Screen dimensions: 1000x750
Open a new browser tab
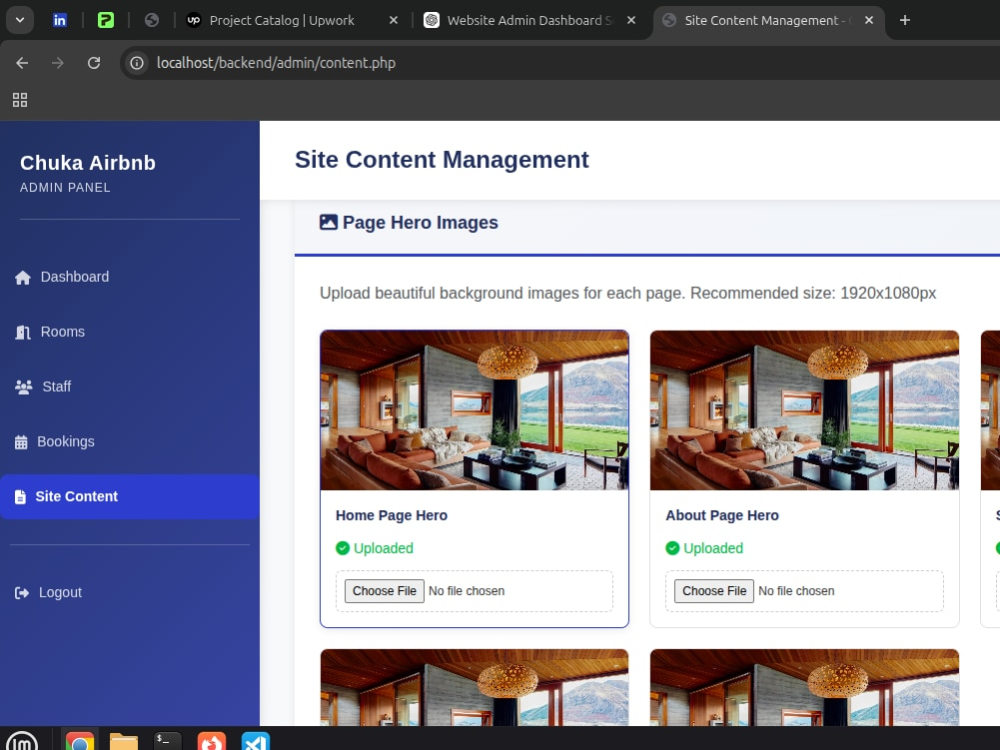tap(905, 20)
